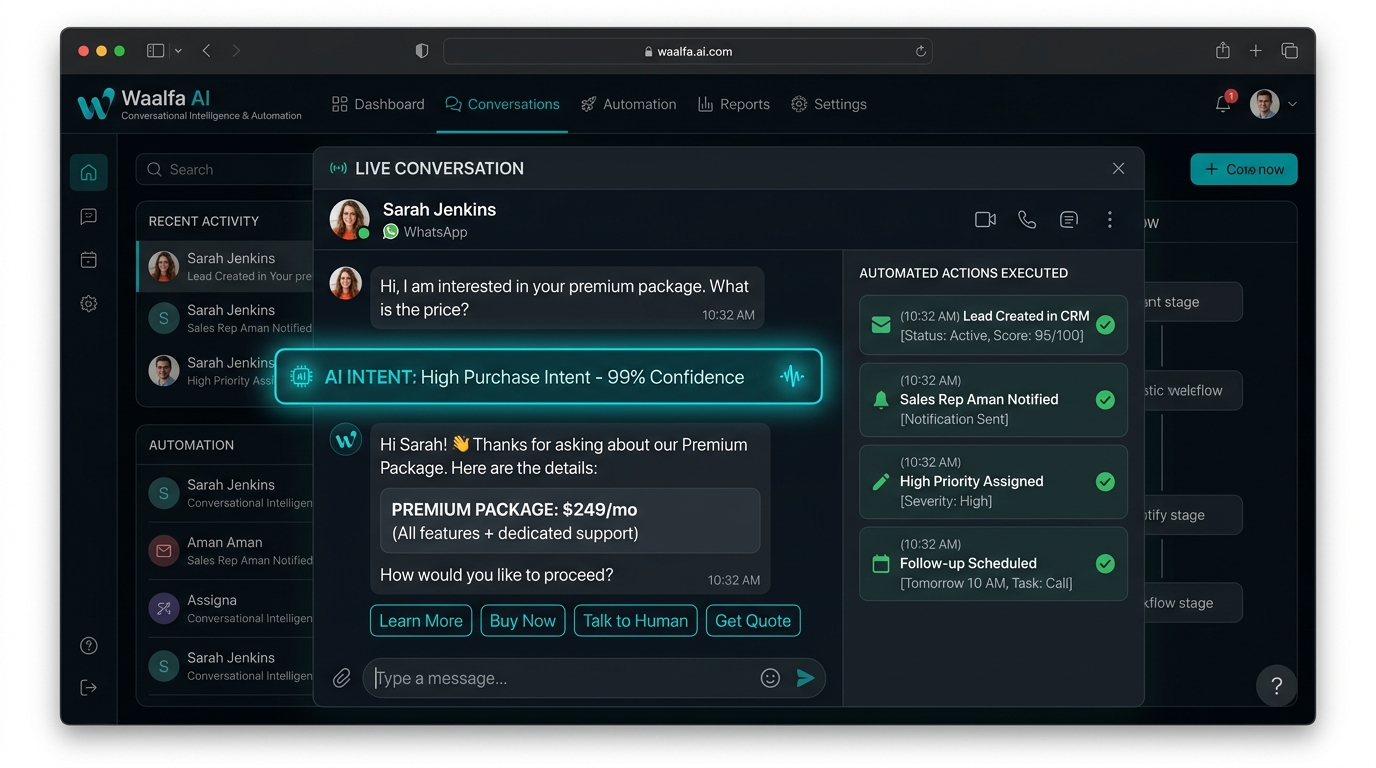Click the checkmark on Sales Rep Aman Notified
The image size is (1376, 768).
coord(1105,400)
